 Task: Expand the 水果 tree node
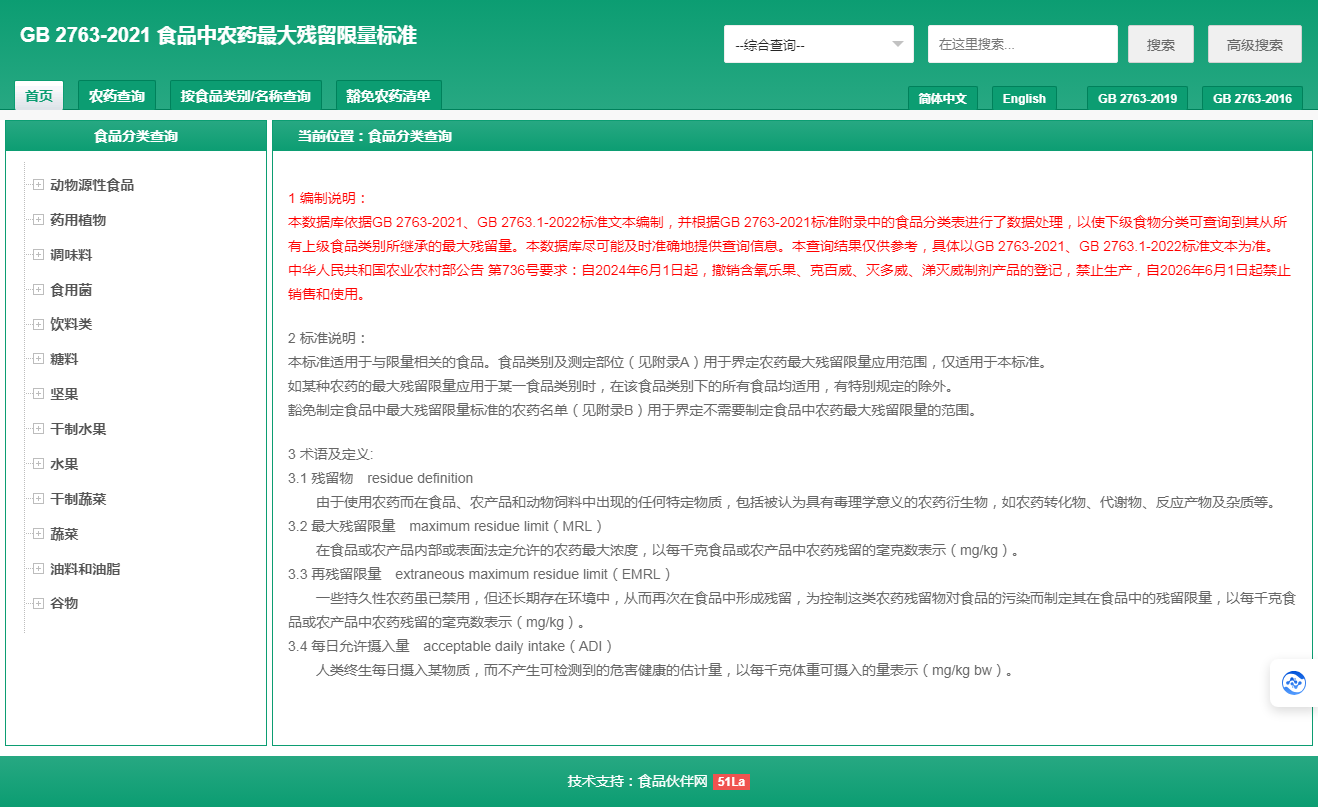38,464
